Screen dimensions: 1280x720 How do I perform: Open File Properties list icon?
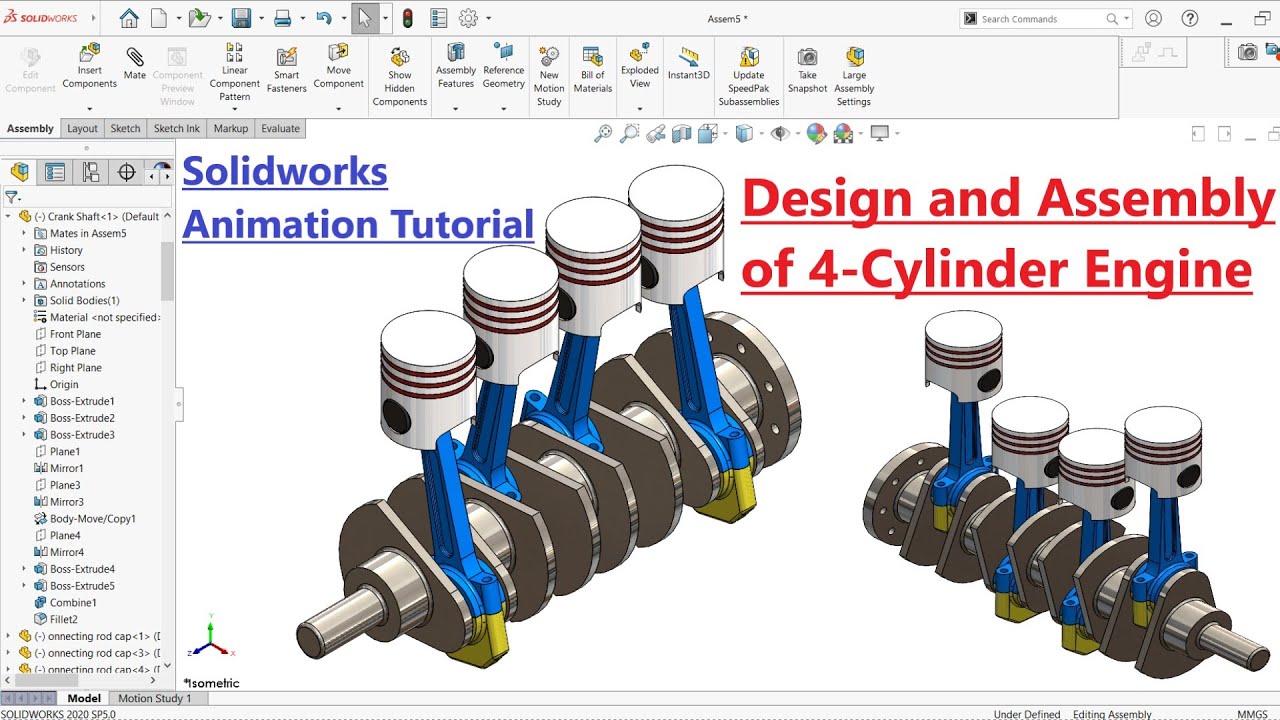(438, 18)
